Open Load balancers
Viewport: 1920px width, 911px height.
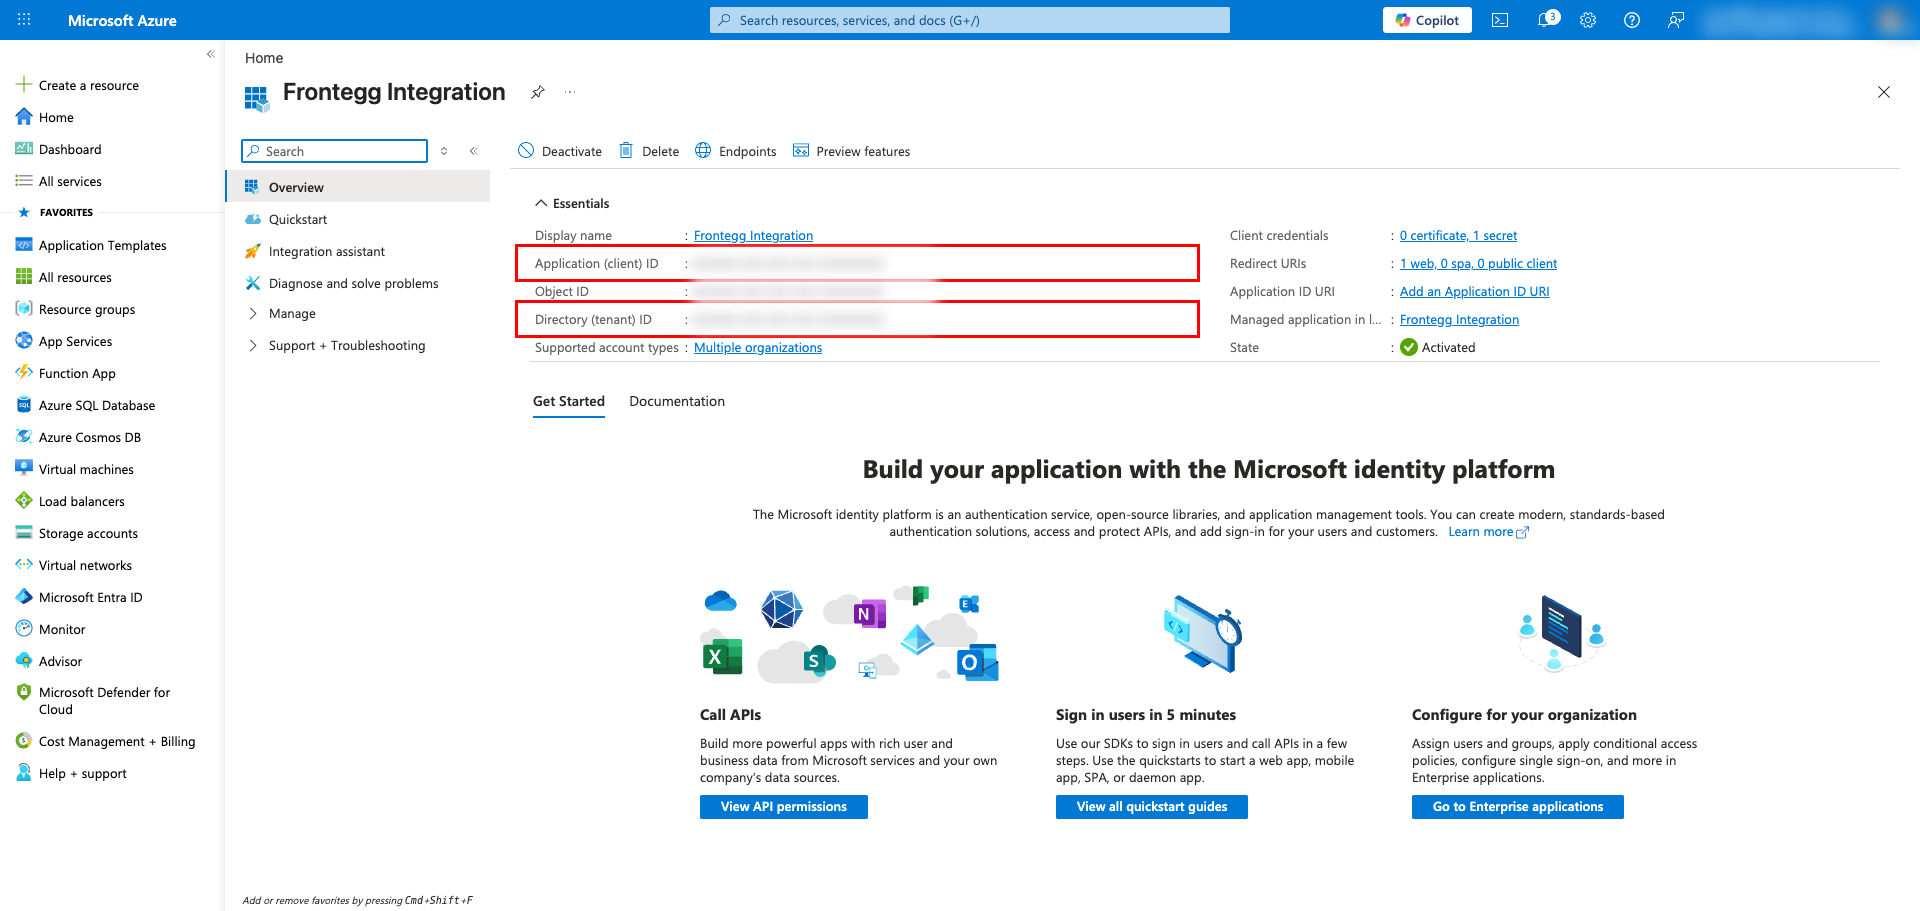point(81,501)
